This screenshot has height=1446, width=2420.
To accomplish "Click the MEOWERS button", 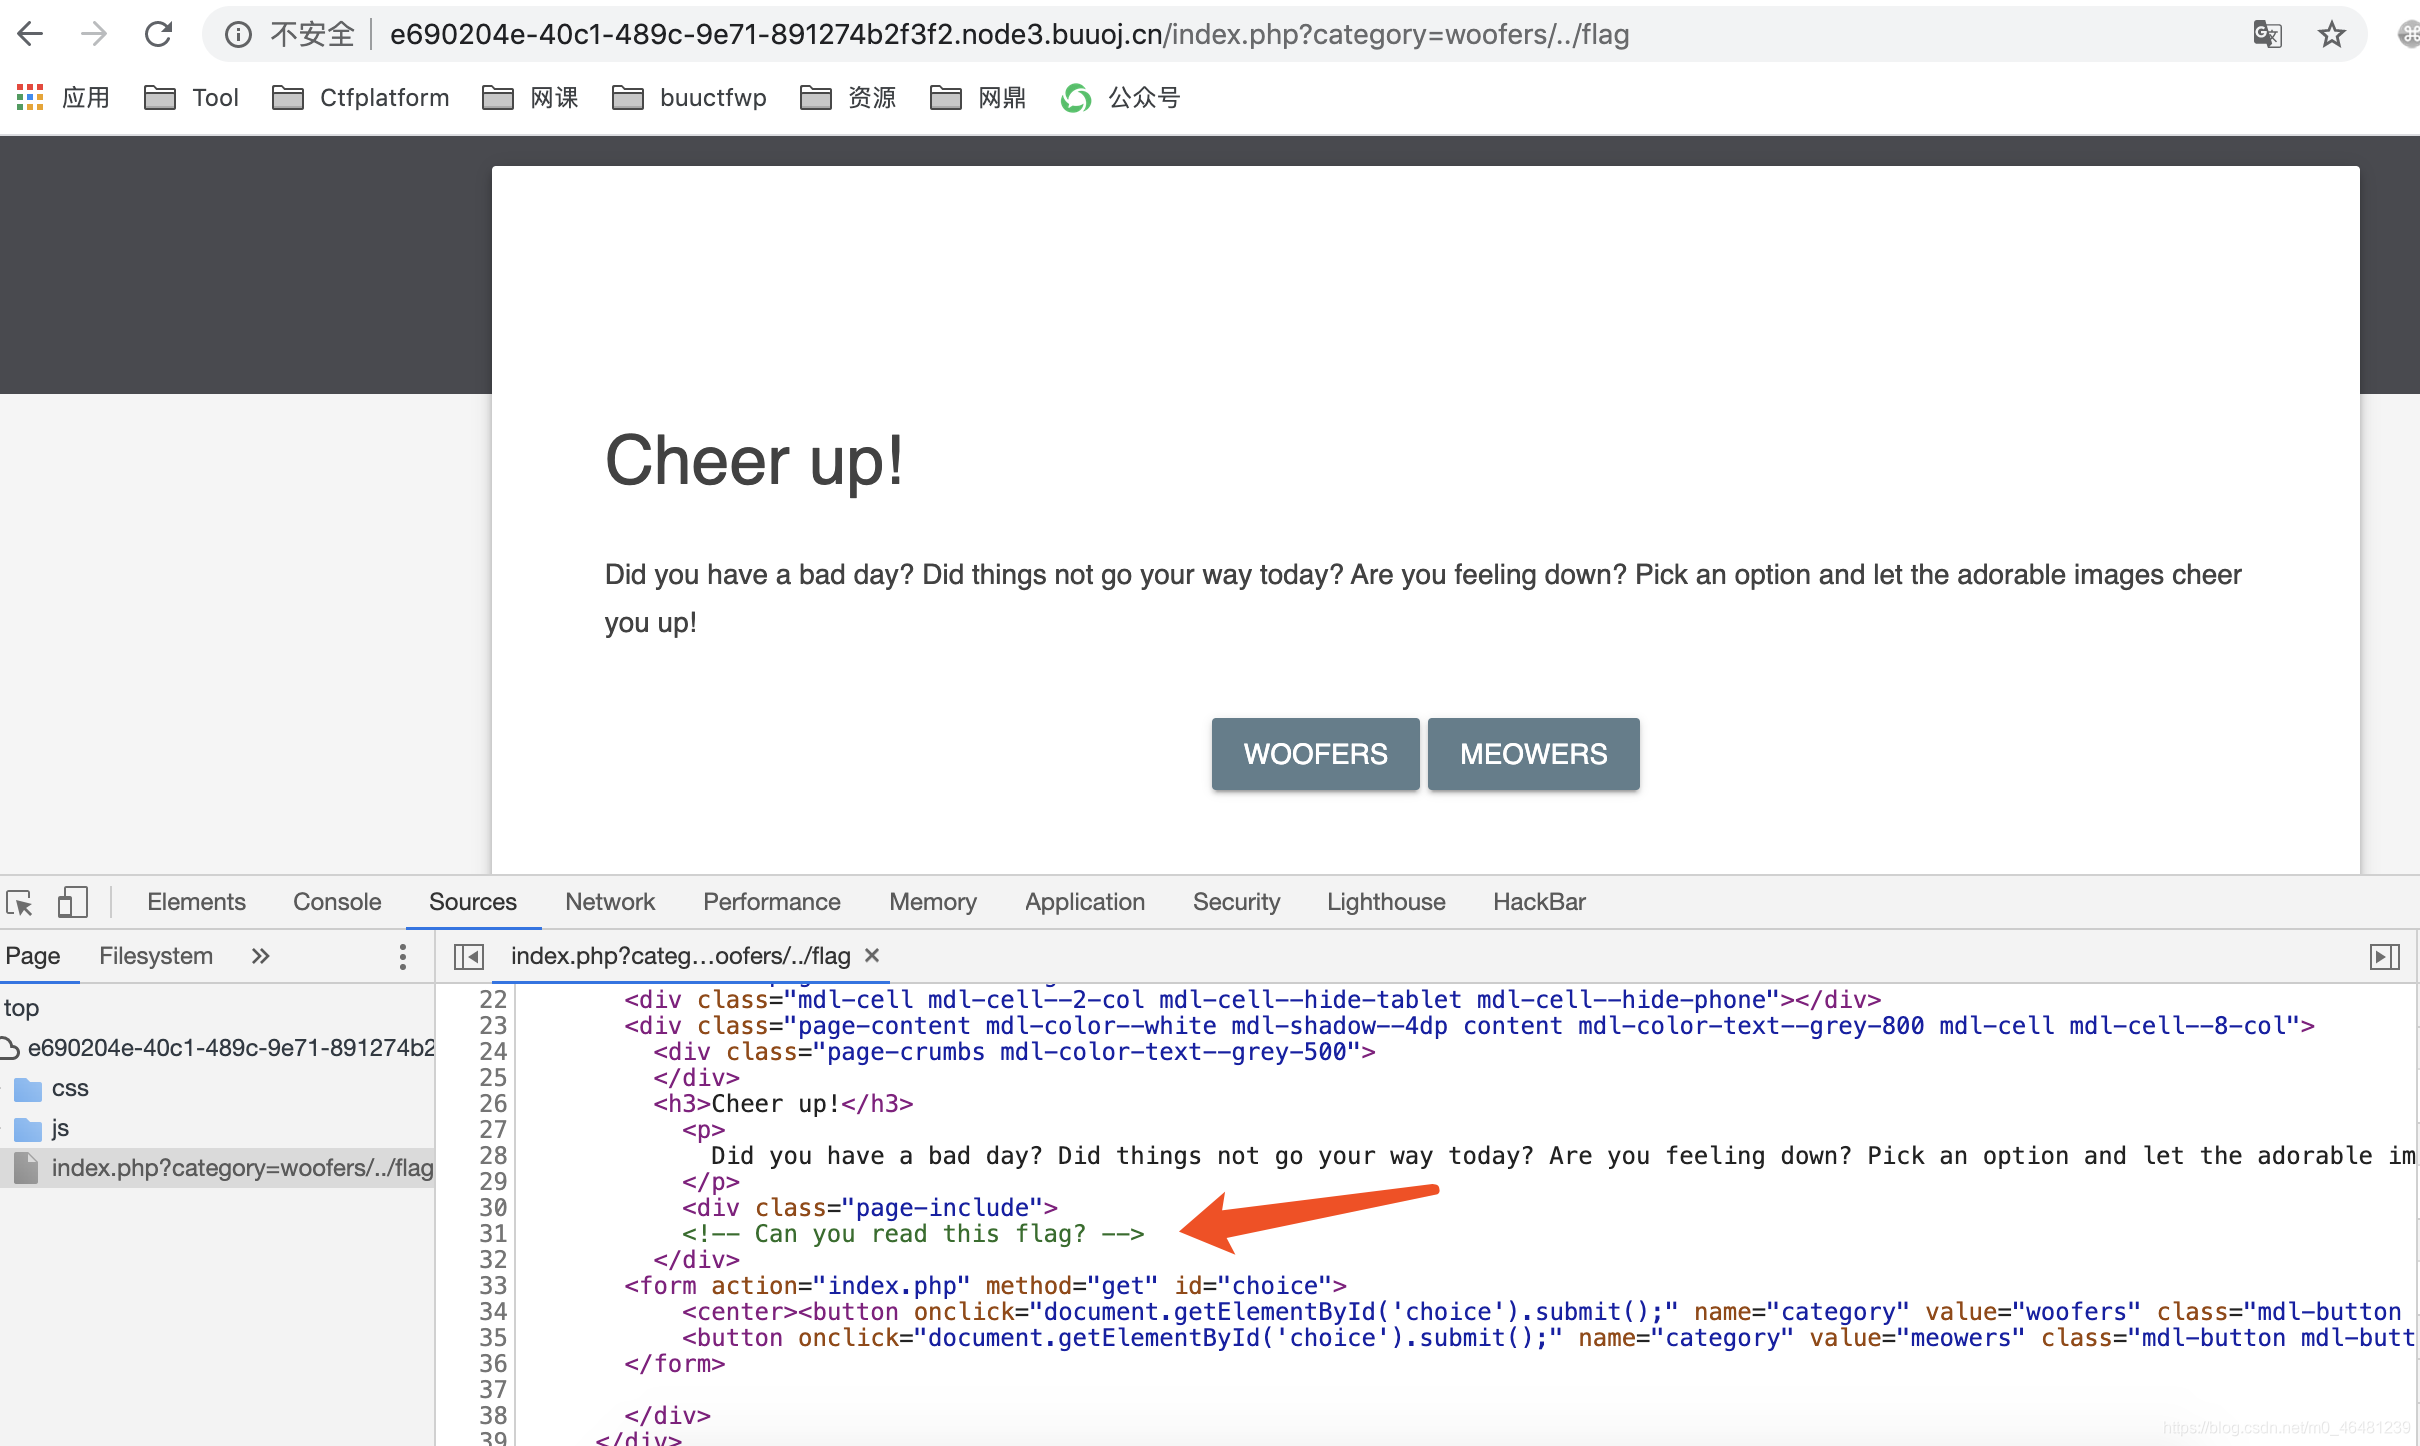I will click(1530, 754).
